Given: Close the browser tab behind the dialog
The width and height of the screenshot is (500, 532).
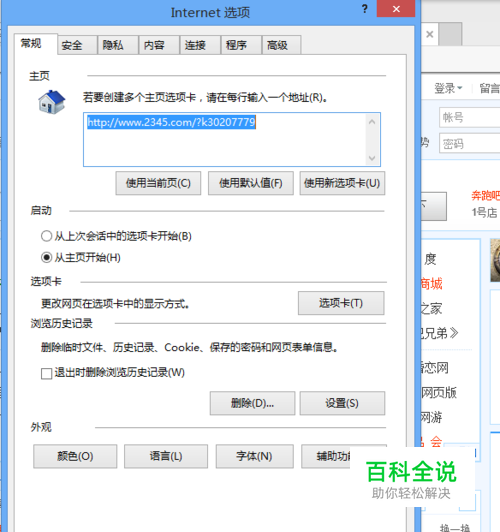Looking at the screenshot, I should [x=430, y=34].
